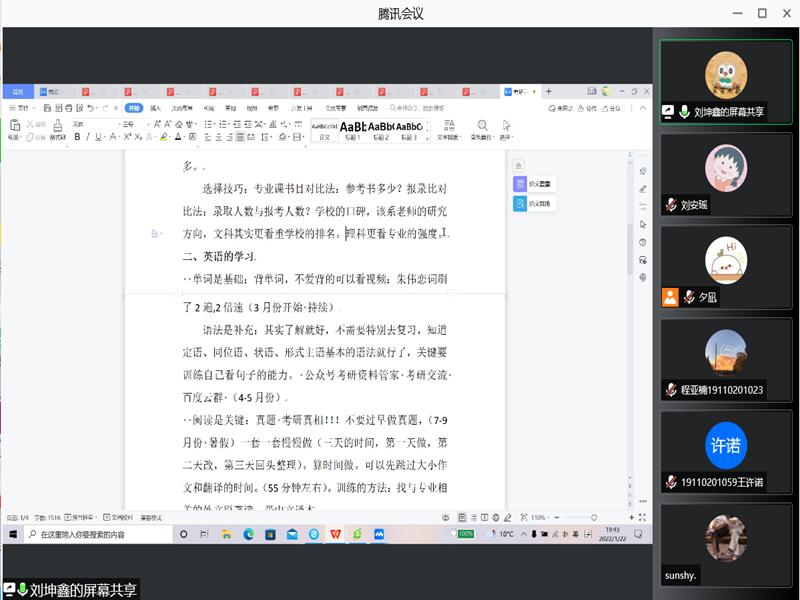Click the Paste clipboard icon
This screenshot has width=800, height=600.
click(14, 127)
